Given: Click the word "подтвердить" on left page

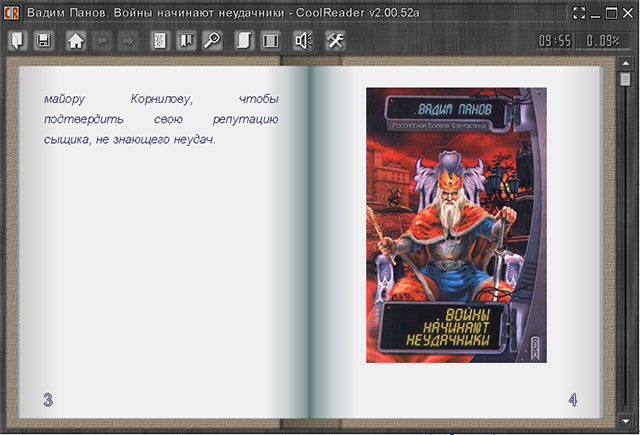Looking at the screenshot, I should click(x=83, y=119).
